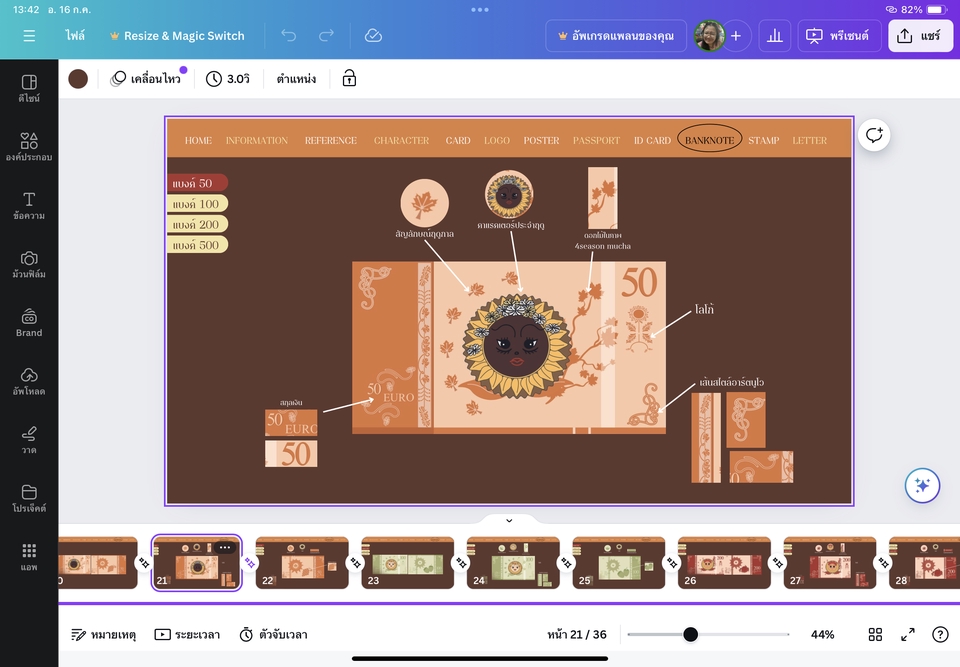Toggle the page lock icon

(349, 78)
